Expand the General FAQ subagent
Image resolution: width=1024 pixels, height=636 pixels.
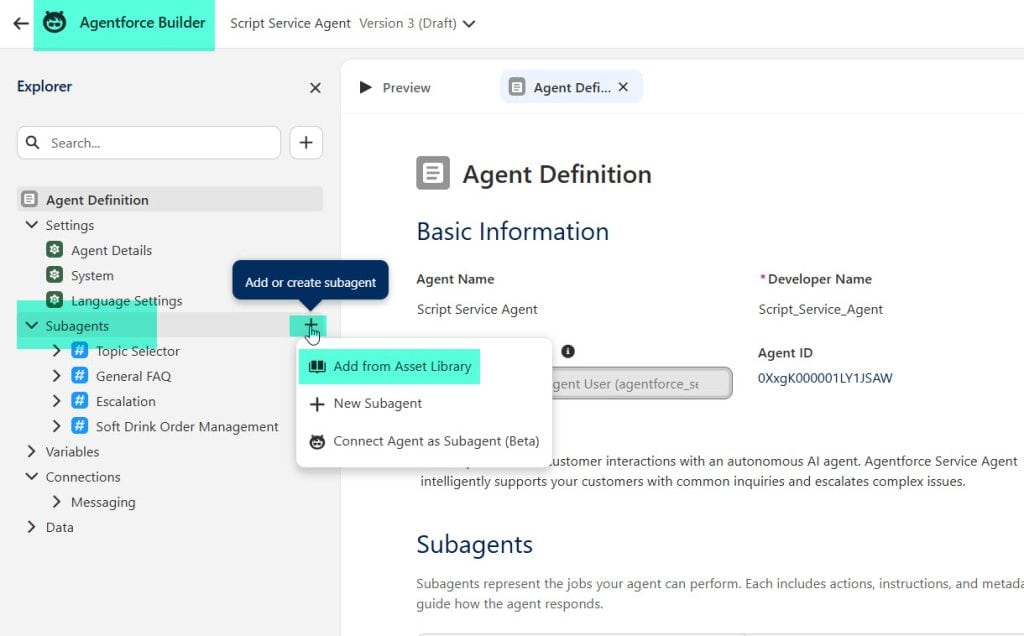click(56, 375)
